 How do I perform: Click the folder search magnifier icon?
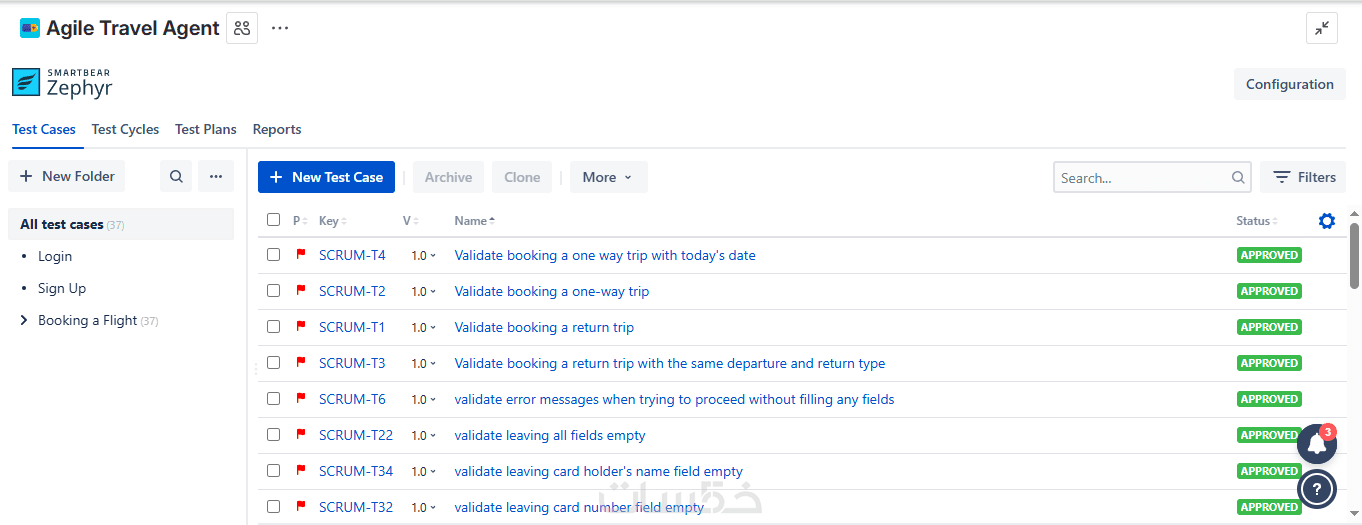[x=176, y=176]
